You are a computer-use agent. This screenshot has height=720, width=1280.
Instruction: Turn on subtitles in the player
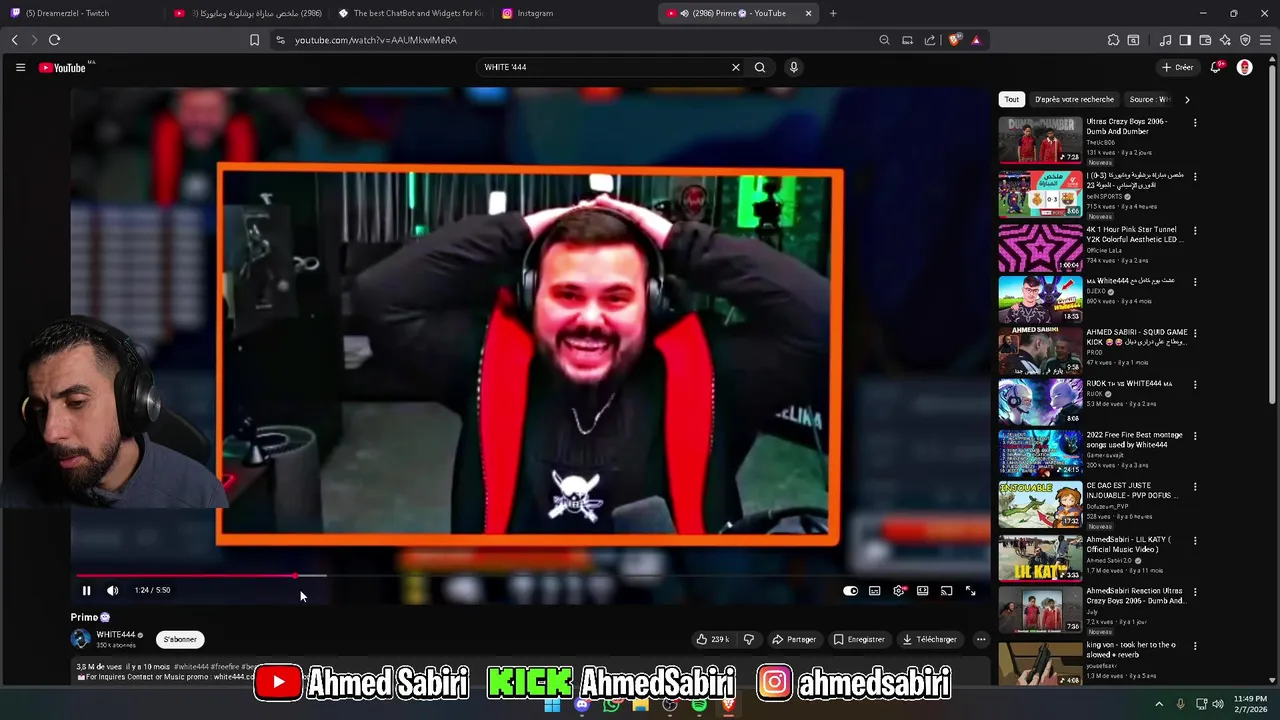coord(875,591)
